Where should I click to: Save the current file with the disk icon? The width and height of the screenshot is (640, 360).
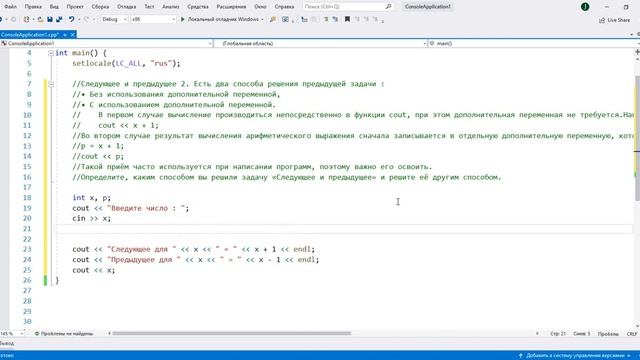pos(50,19)
